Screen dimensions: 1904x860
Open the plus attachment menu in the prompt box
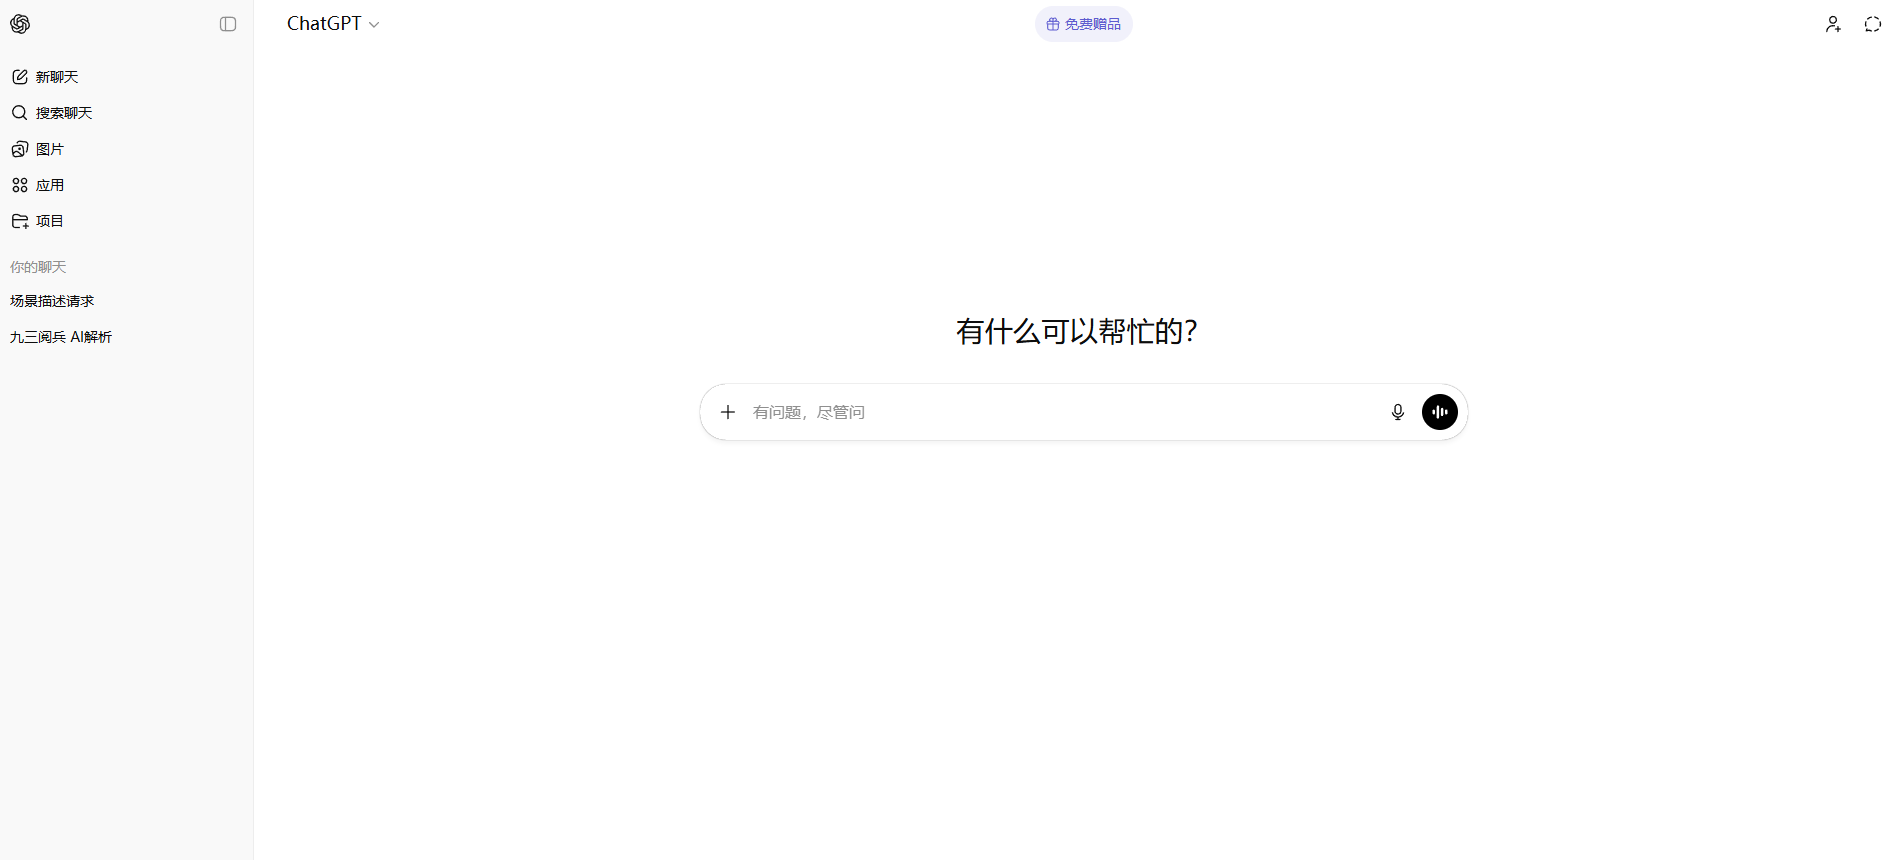(x=728, y=412)
